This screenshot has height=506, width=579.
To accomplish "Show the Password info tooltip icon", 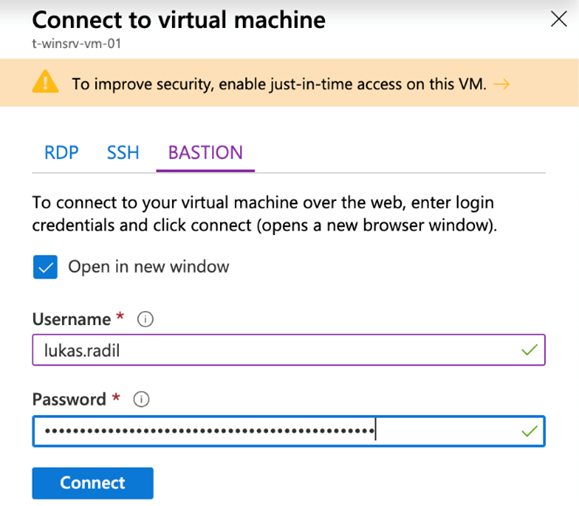I will 141,399.
